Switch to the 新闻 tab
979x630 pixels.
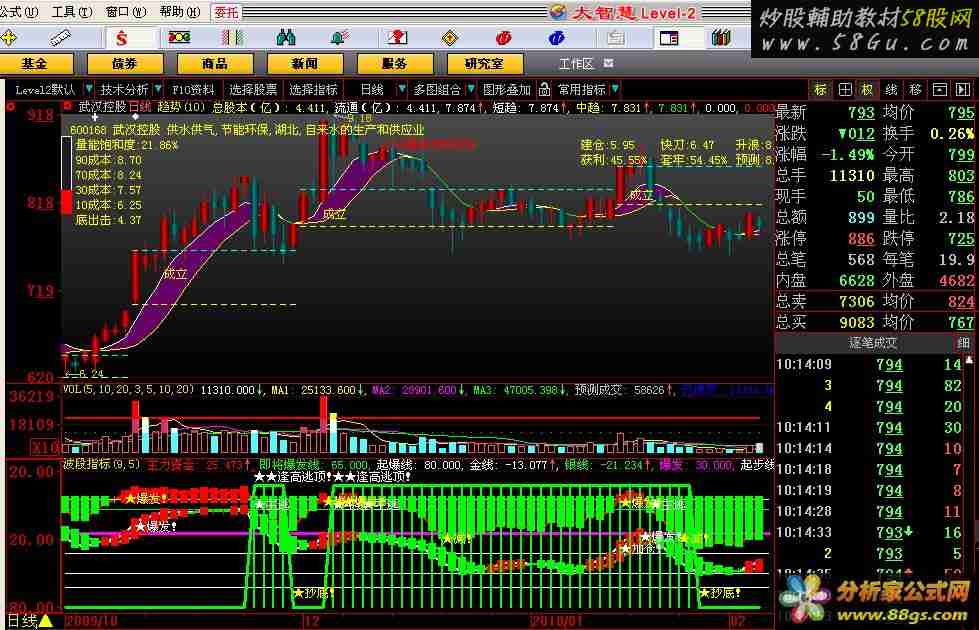click(x=305, y=64)
